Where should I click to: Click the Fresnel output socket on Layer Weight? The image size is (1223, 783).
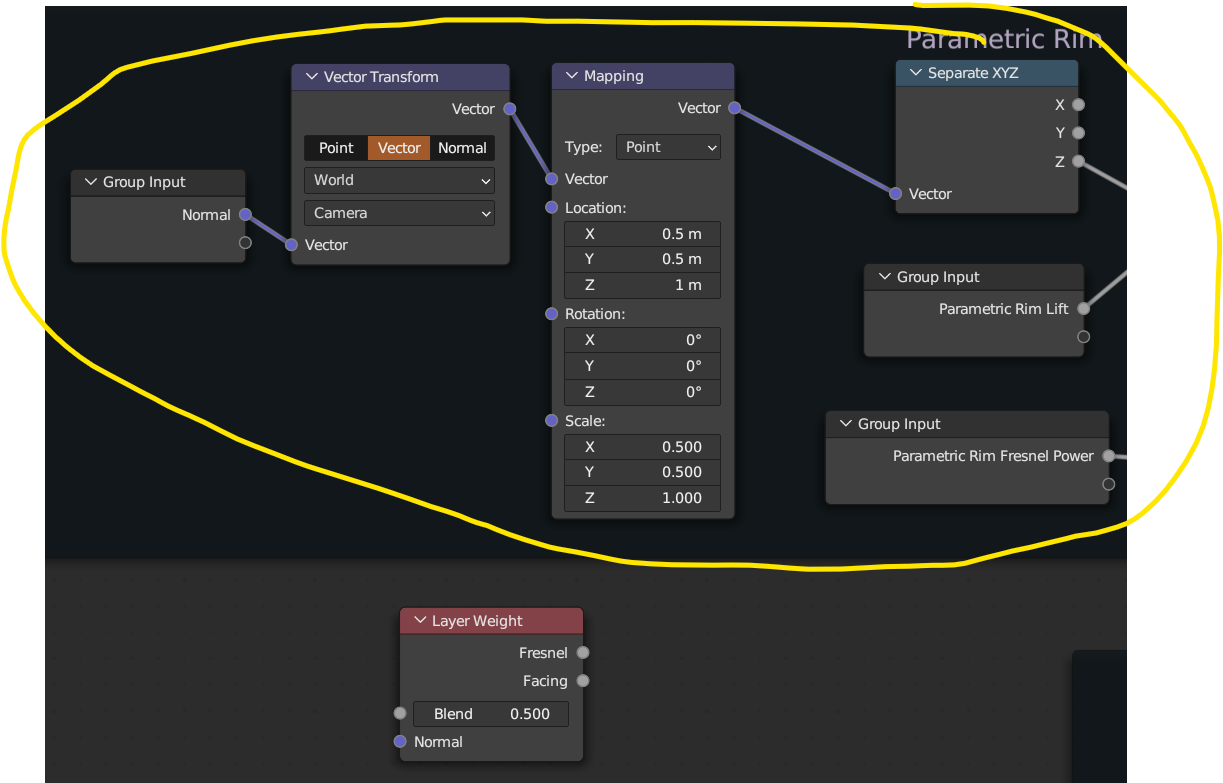[582, 652]
